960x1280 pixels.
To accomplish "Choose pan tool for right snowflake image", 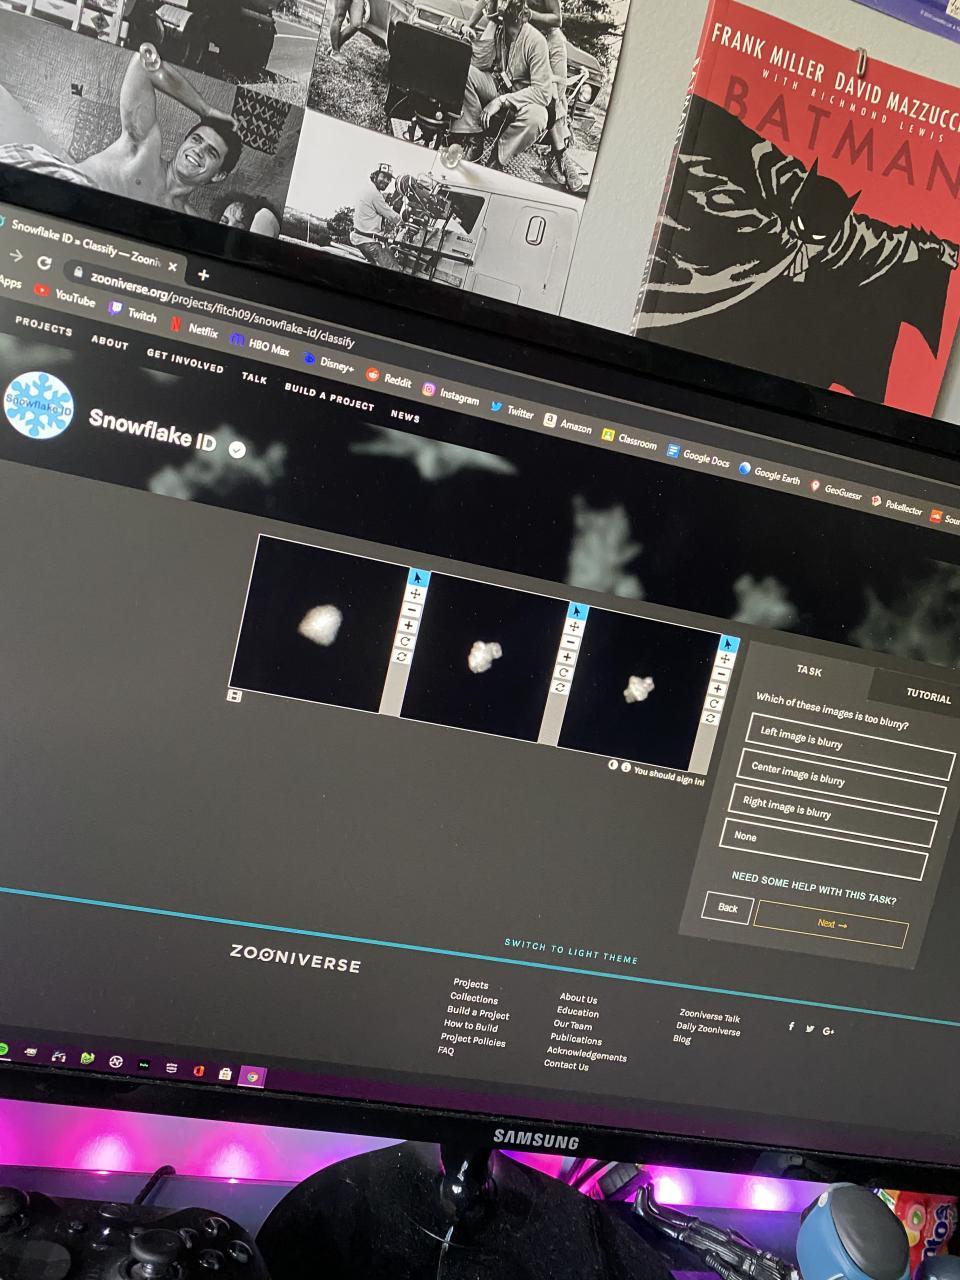I will [x=725, y=660].
